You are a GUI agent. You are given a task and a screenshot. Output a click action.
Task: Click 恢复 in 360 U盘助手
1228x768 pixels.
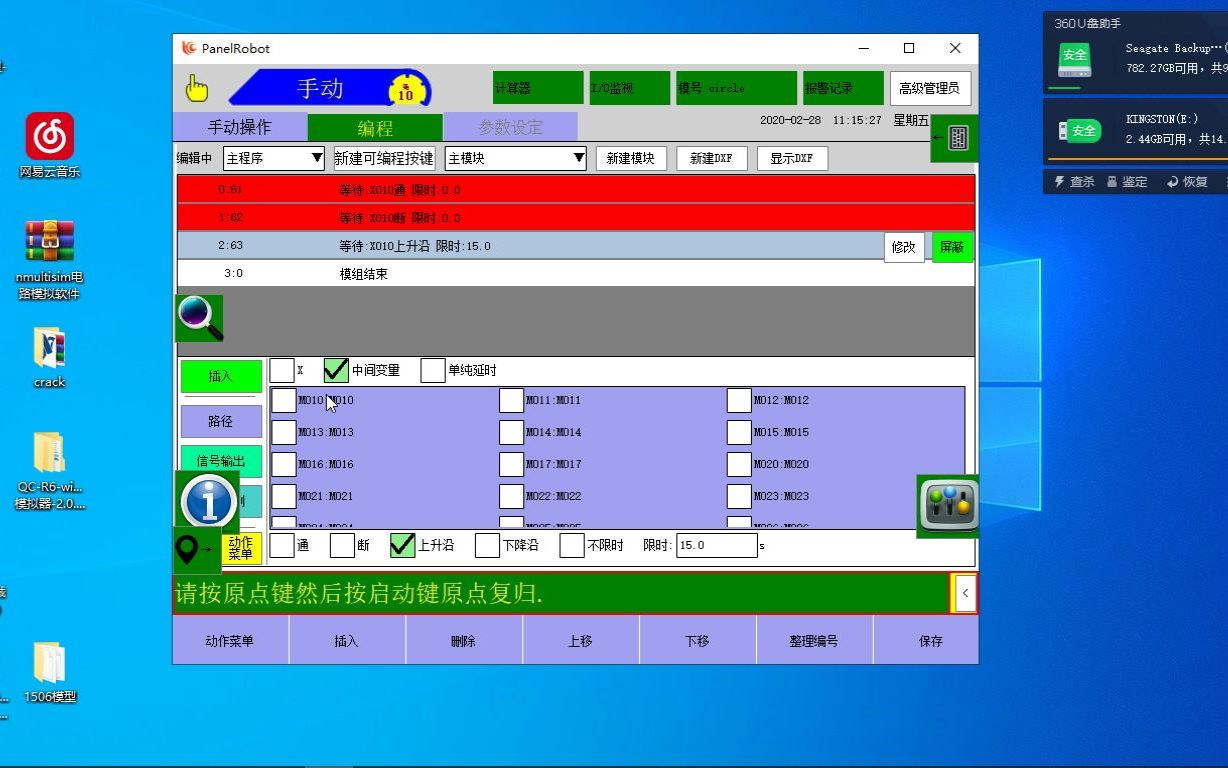click(1187, 182)
